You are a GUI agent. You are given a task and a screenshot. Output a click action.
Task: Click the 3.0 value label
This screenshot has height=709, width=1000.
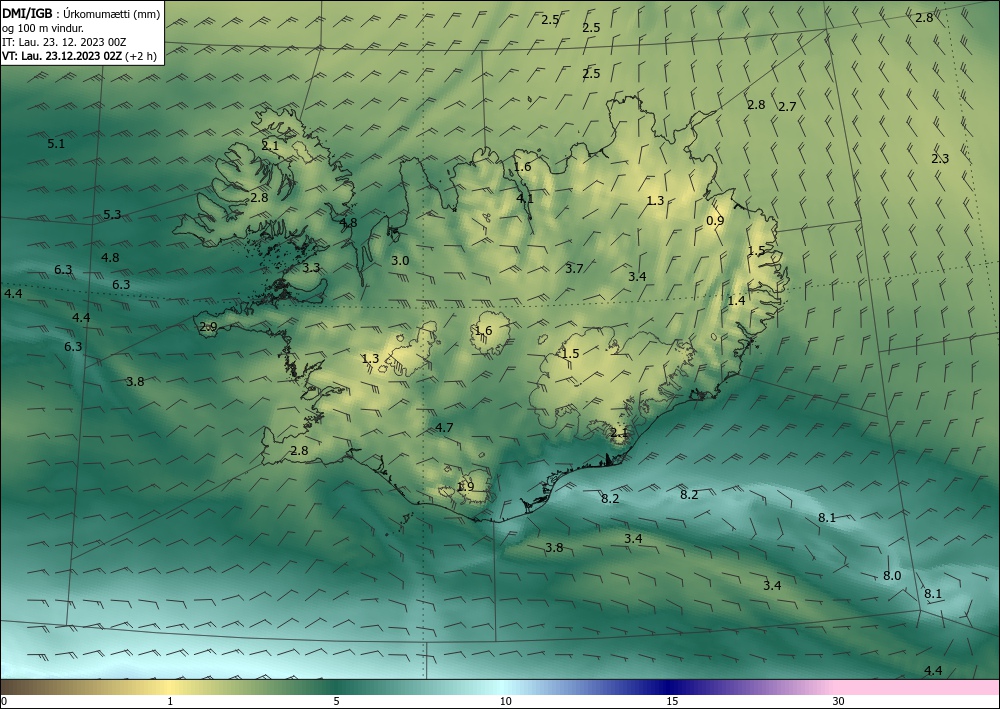click(x=400, y=260)
